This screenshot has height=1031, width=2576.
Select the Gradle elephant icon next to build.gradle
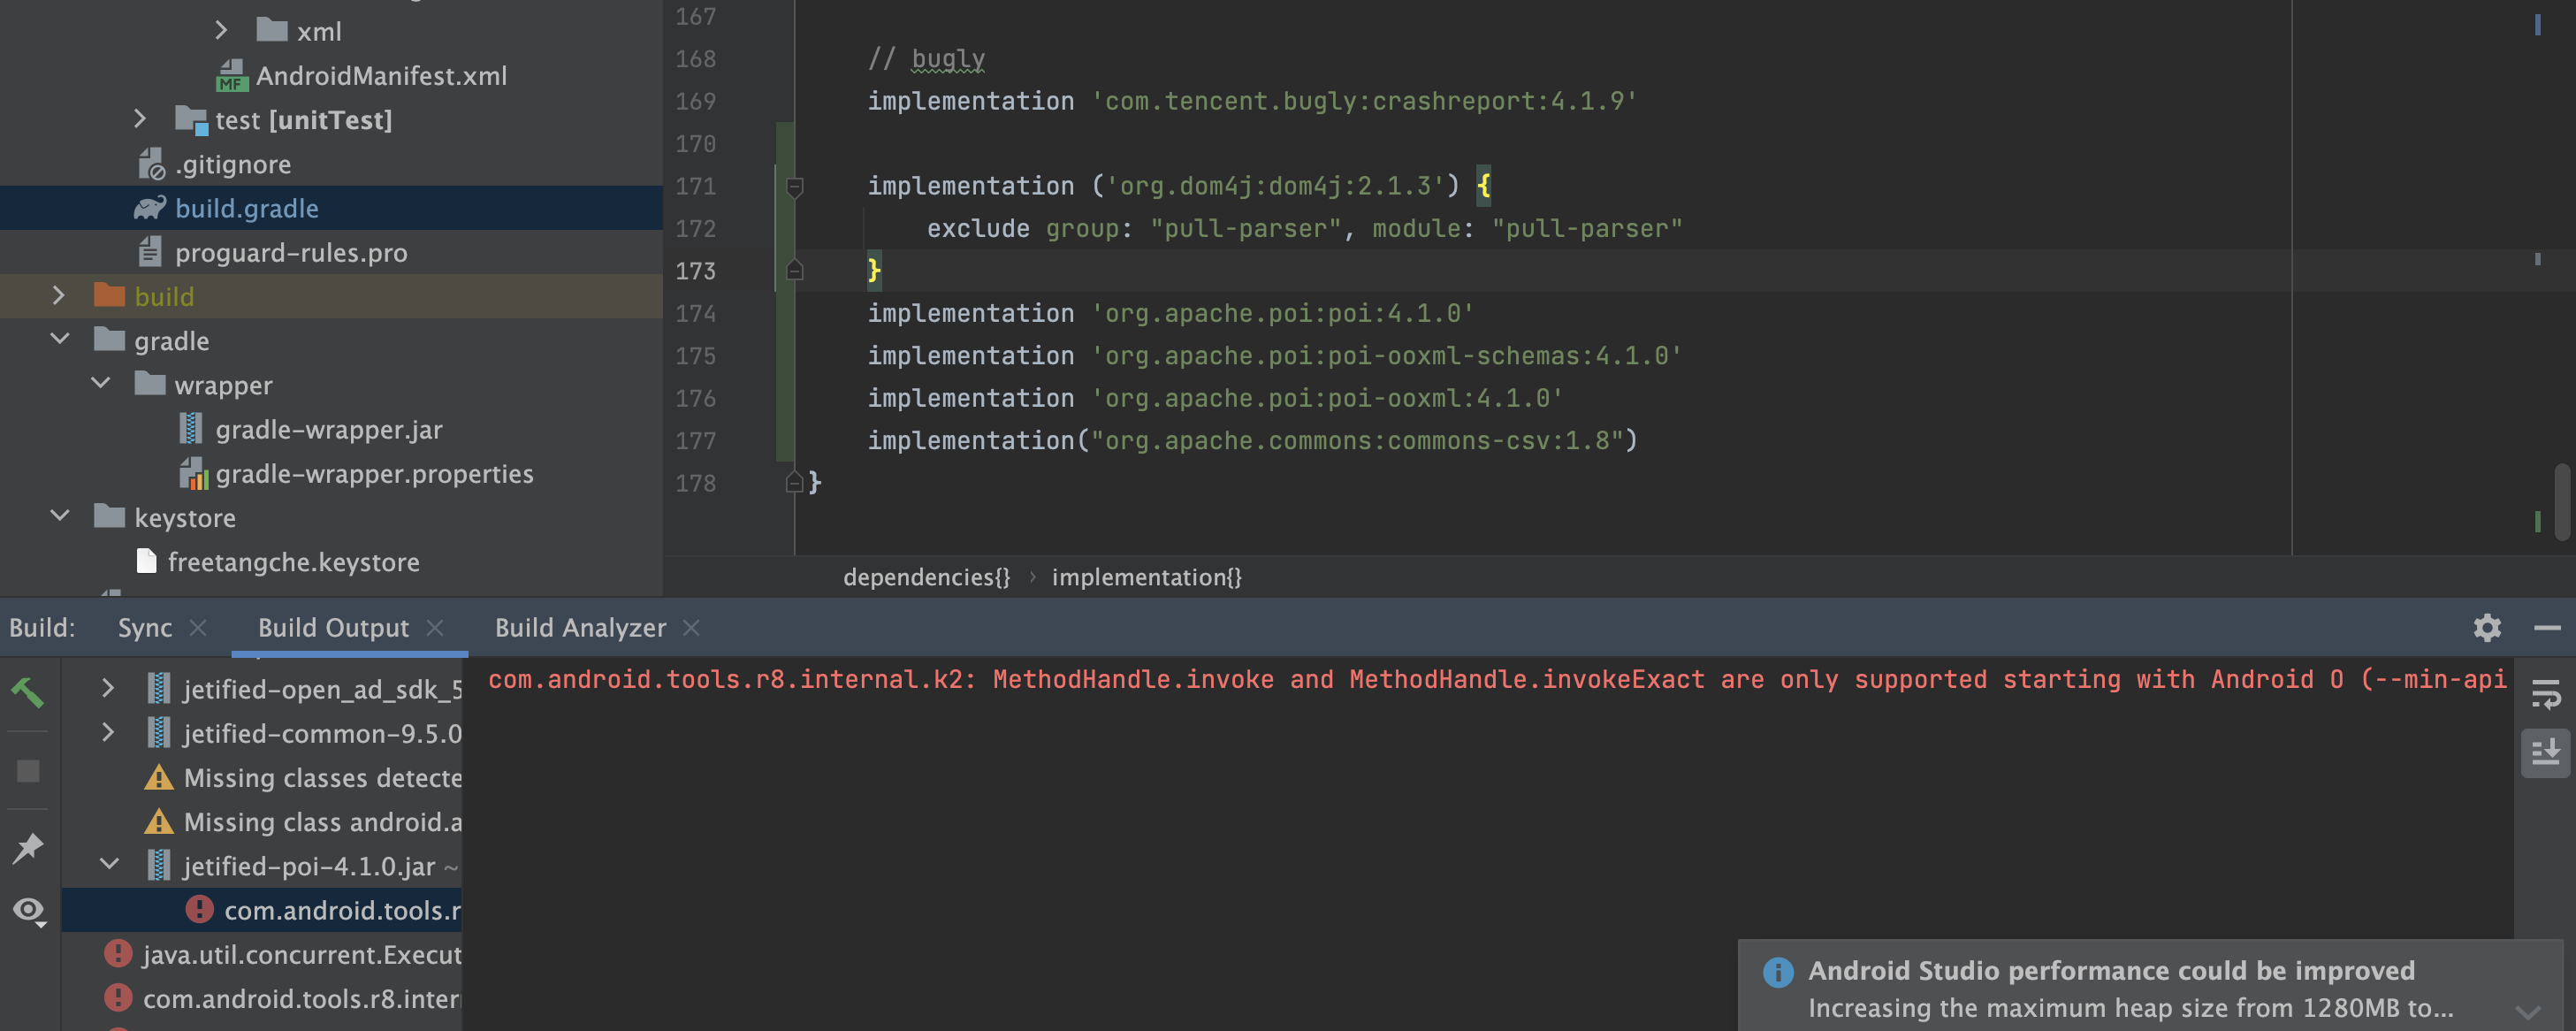click(150, 208)
